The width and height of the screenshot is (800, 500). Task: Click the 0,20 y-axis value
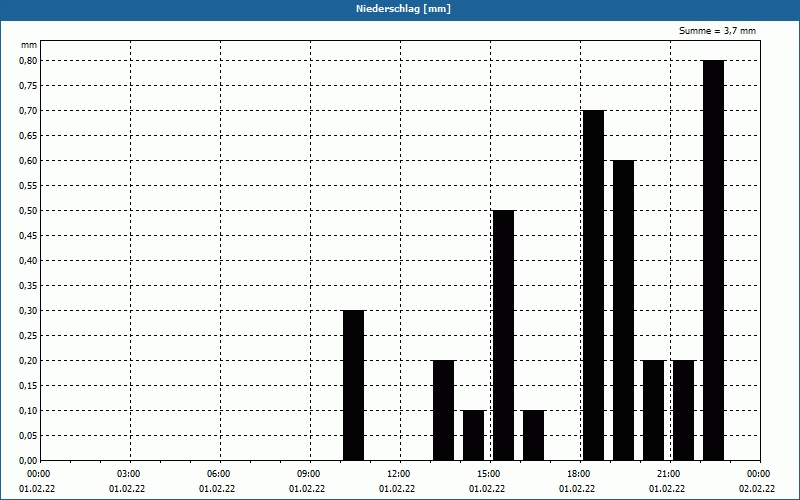[x=28, y=361]
